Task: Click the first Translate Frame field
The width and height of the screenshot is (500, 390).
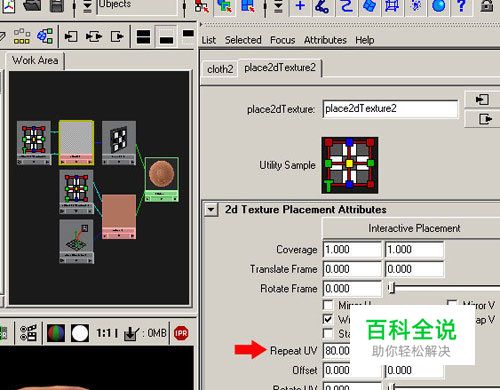Action: 352,269
